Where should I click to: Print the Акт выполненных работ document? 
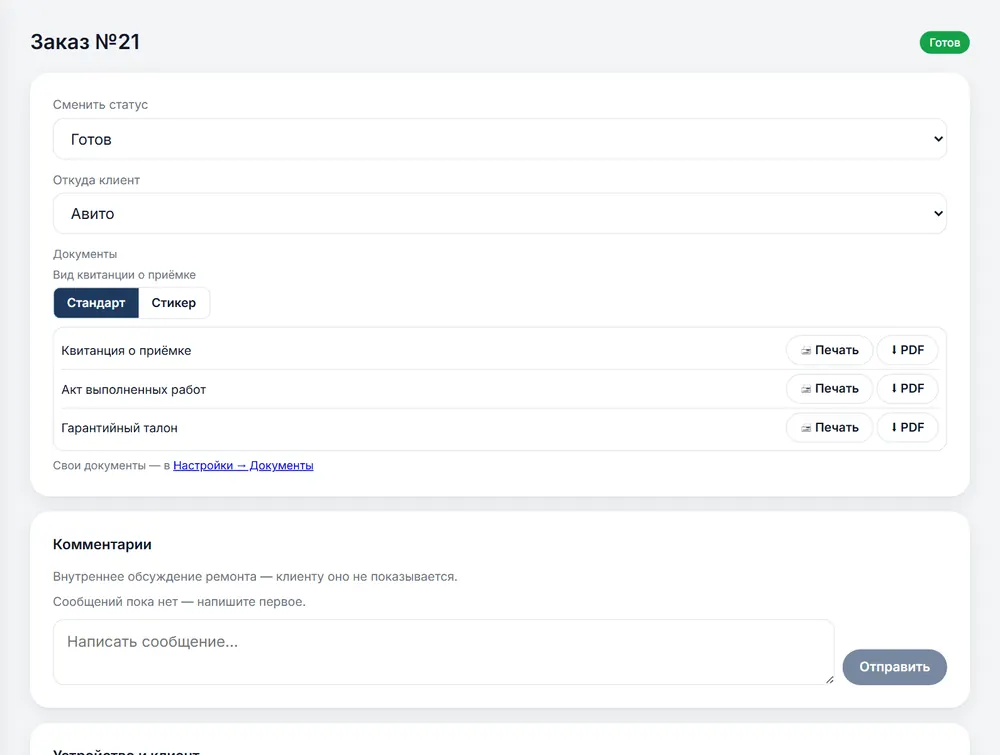pos(829,389)
